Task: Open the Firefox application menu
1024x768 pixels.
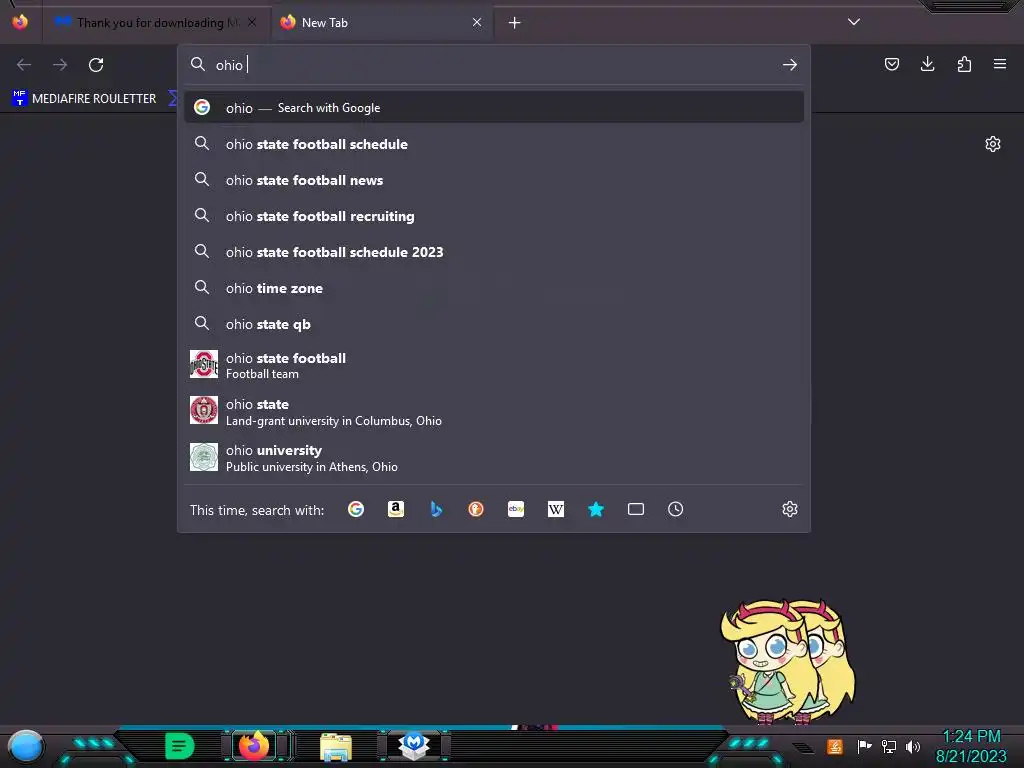Action: tap(1000, 64)
